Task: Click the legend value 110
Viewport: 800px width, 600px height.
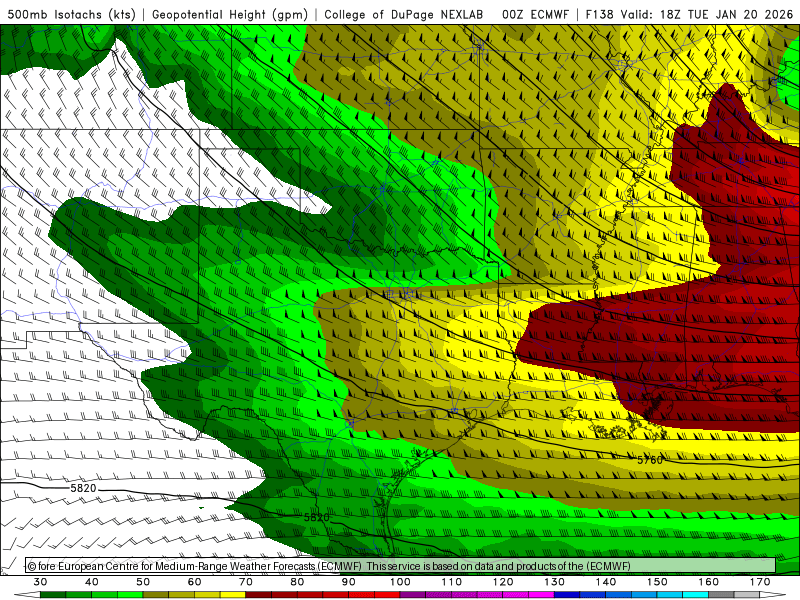Action: (452, 582)
